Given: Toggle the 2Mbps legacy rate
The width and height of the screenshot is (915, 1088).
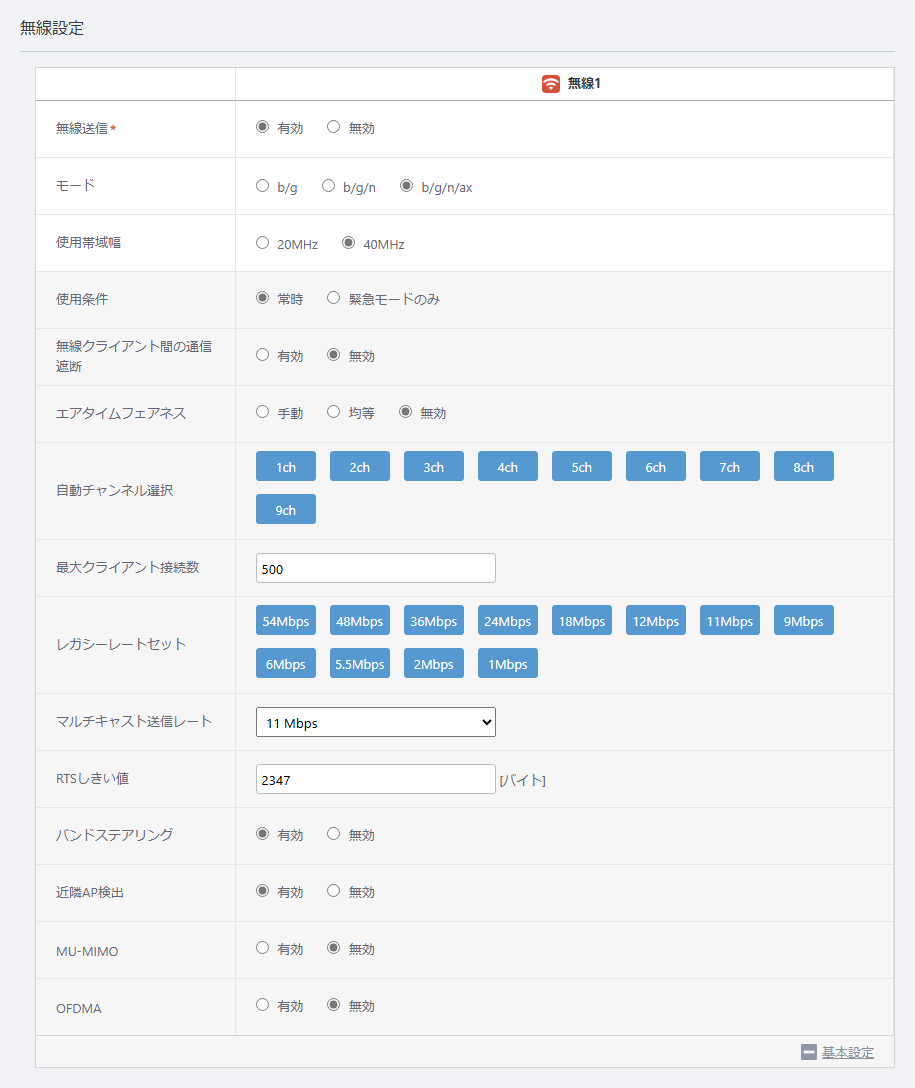Looking at the screenshot, I should (434, 663).
